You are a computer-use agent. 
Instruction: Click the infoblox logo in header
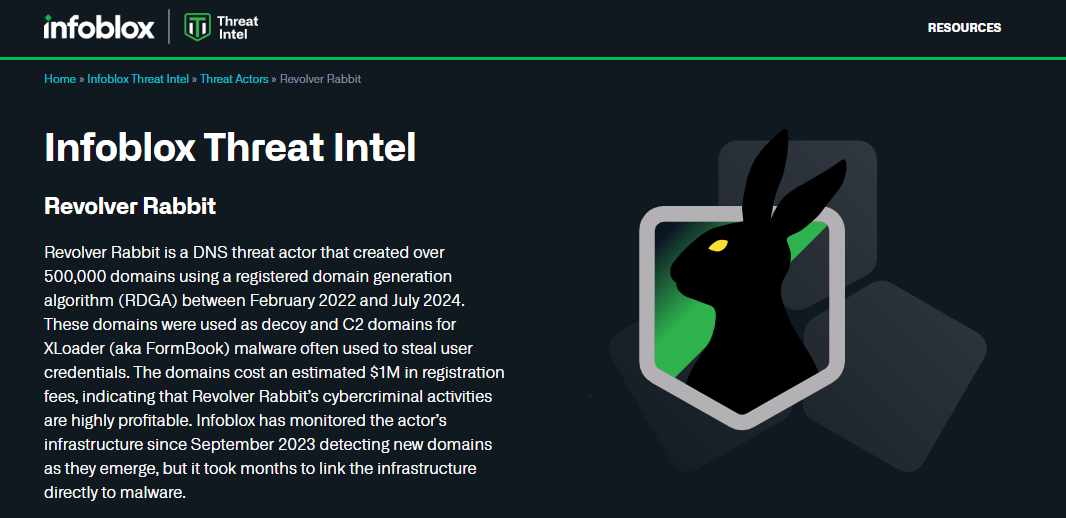coord(99,27)
